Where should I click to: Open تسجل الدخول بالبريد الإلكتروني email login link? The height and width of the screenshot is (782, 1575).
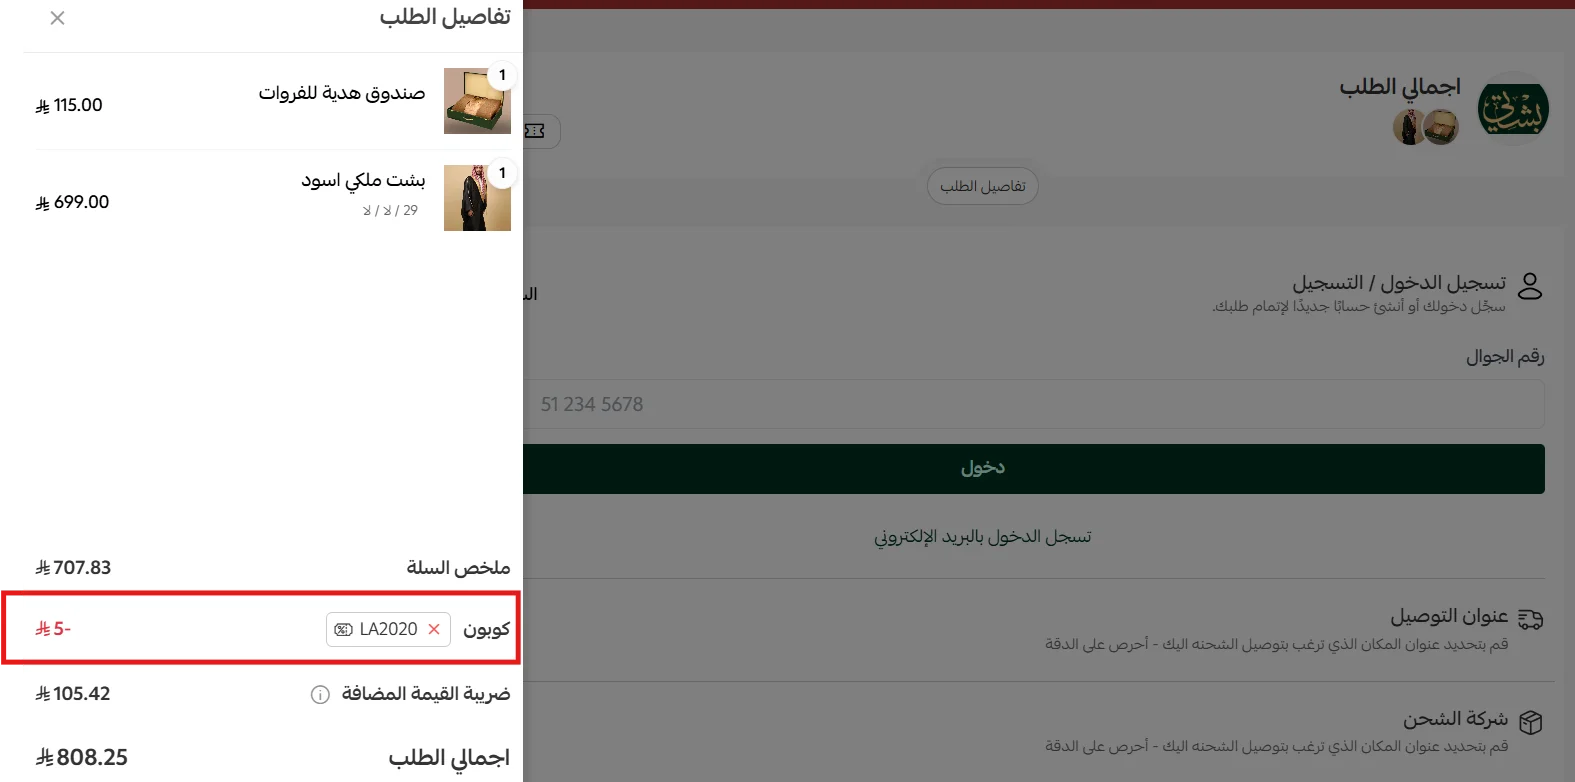pos(983,537)
